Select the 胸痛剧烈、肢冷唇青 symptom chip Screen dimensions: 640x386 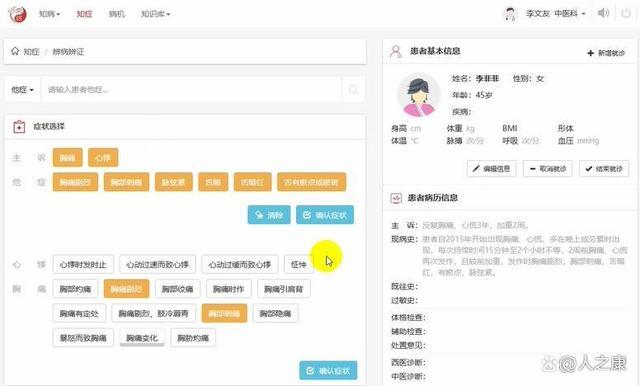coord(153,313)
